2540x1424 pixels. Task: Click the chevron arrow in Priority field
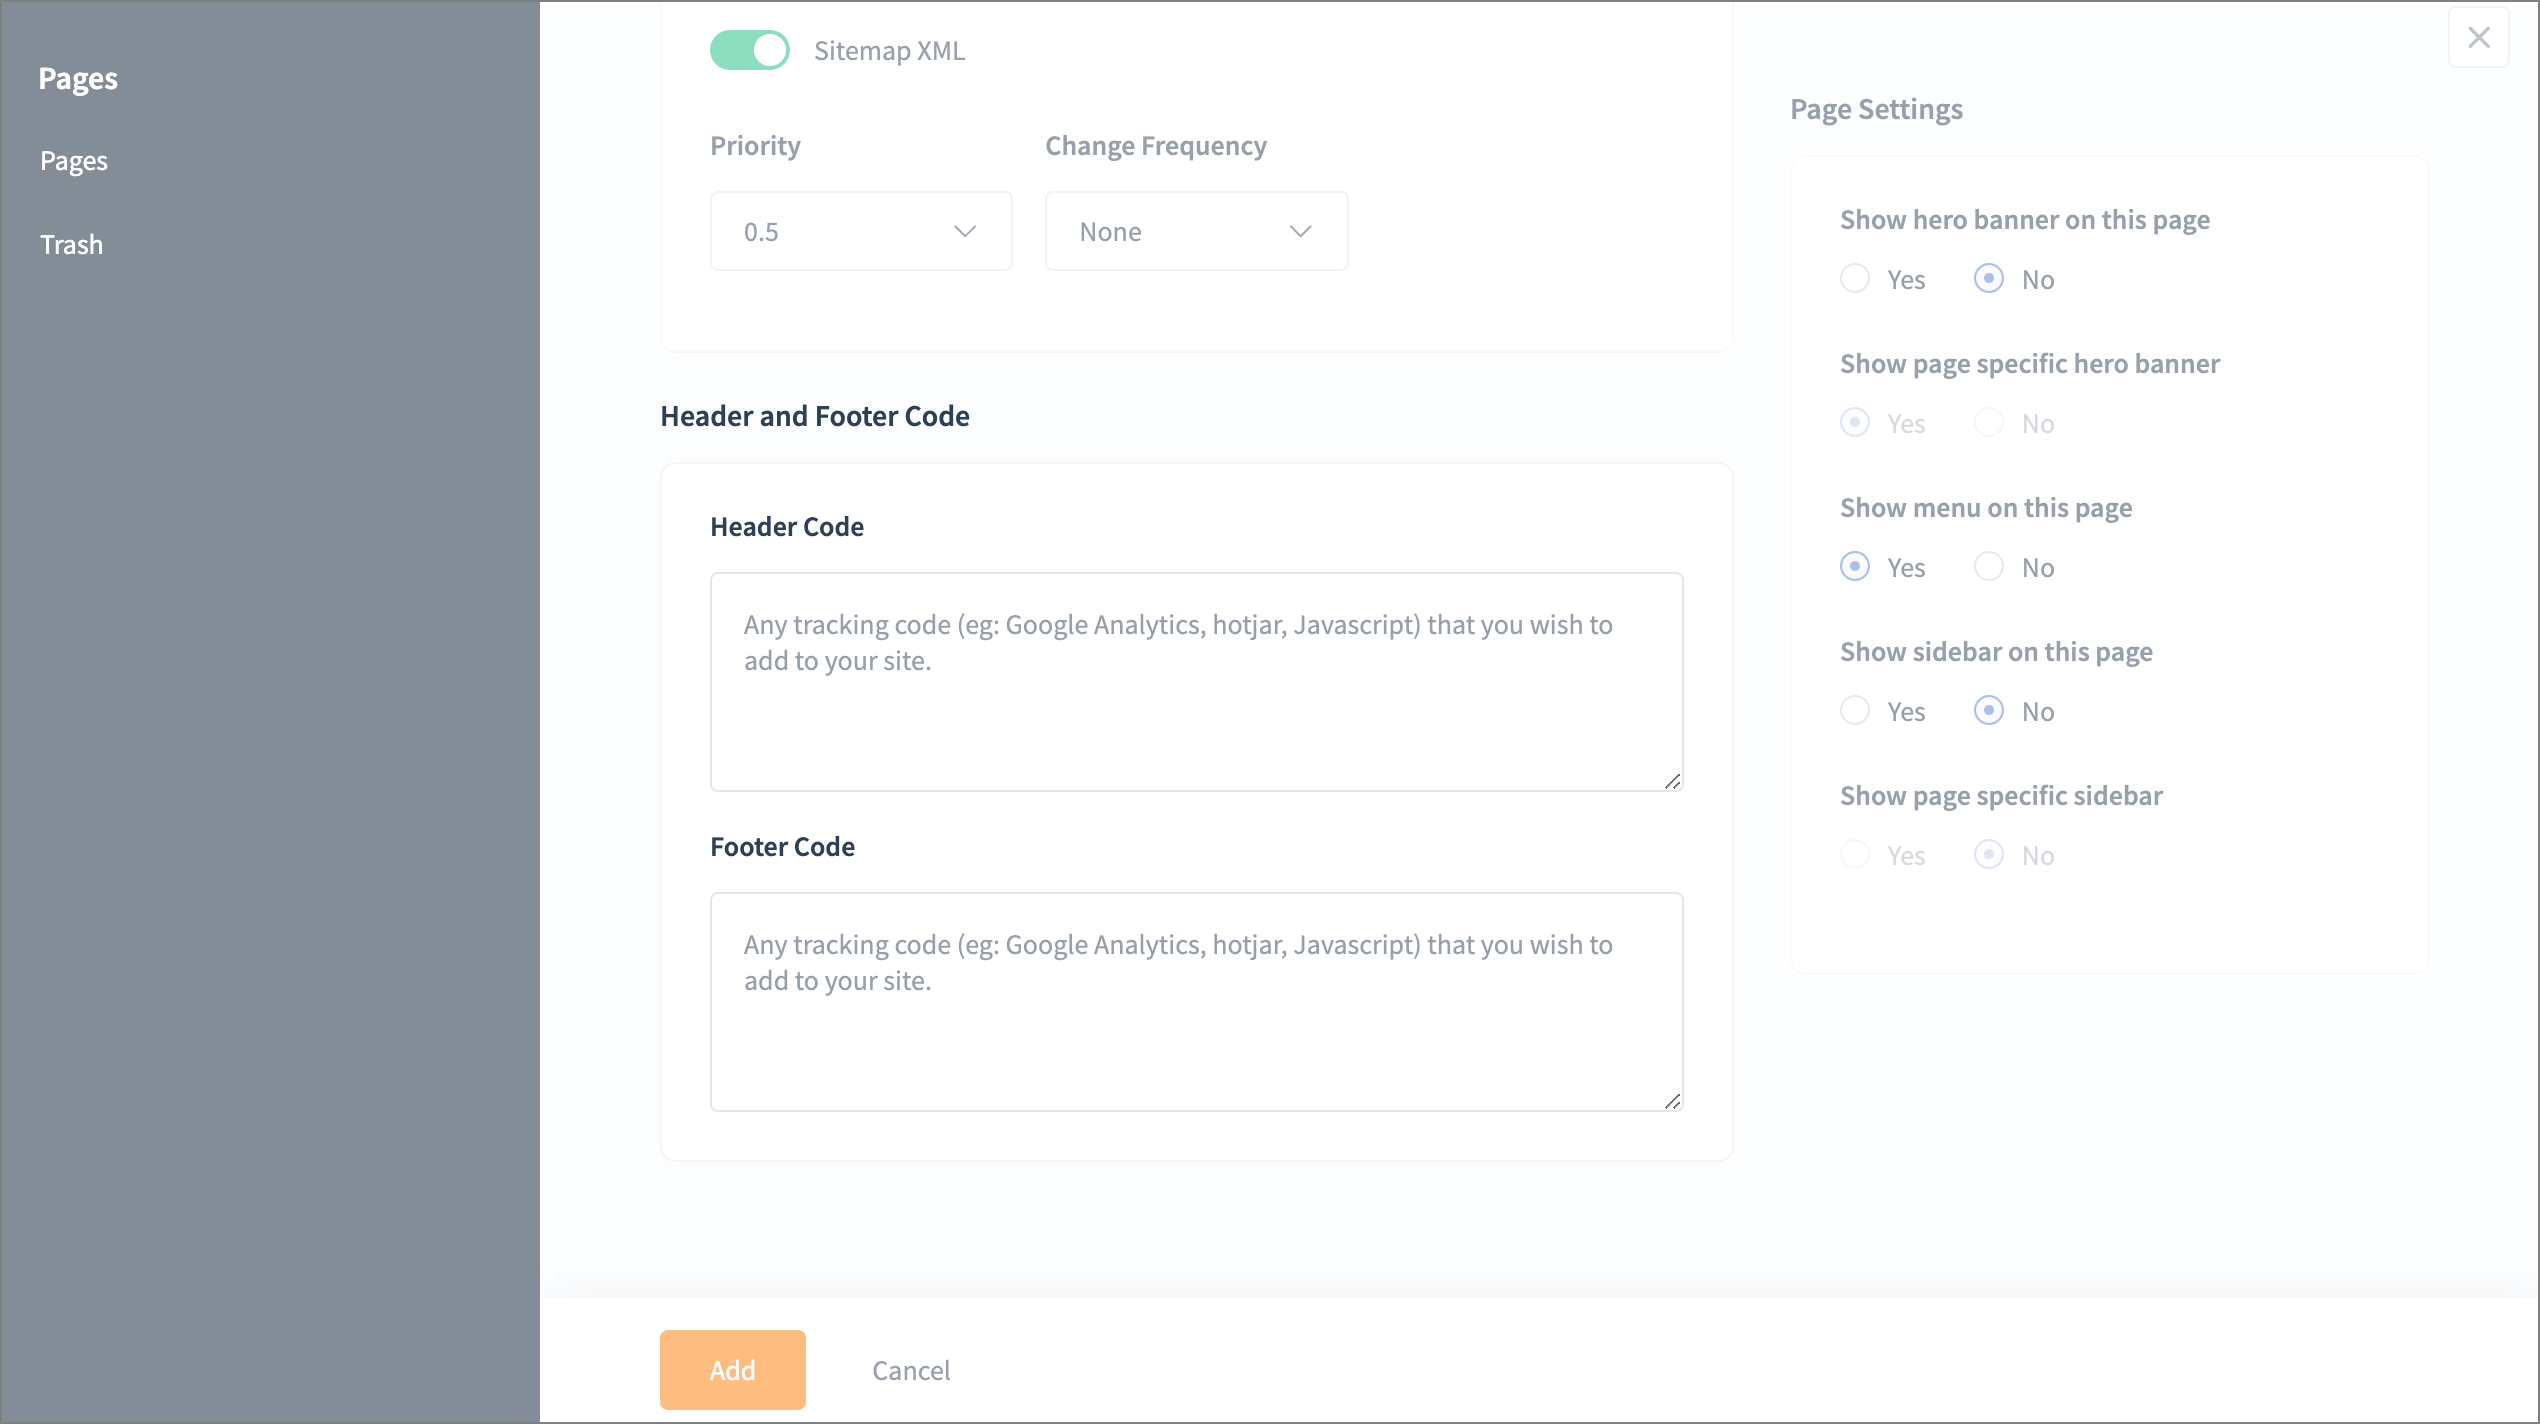tap(964, 231)
